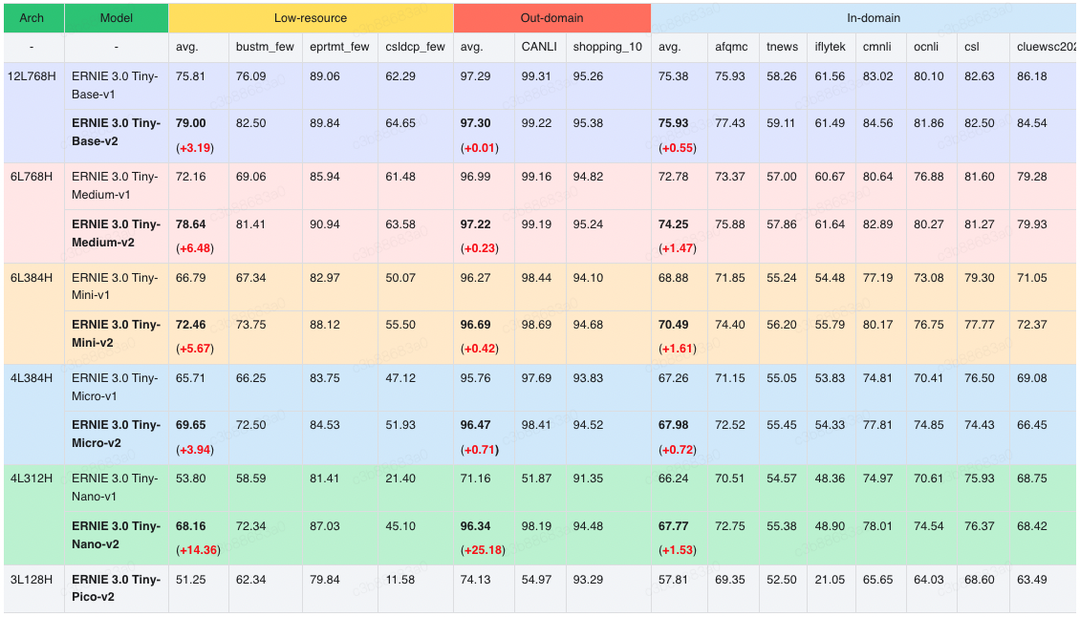Click the In-domain header cell
The width and height of the screenshot is (1080, 617).
(864, 18)
